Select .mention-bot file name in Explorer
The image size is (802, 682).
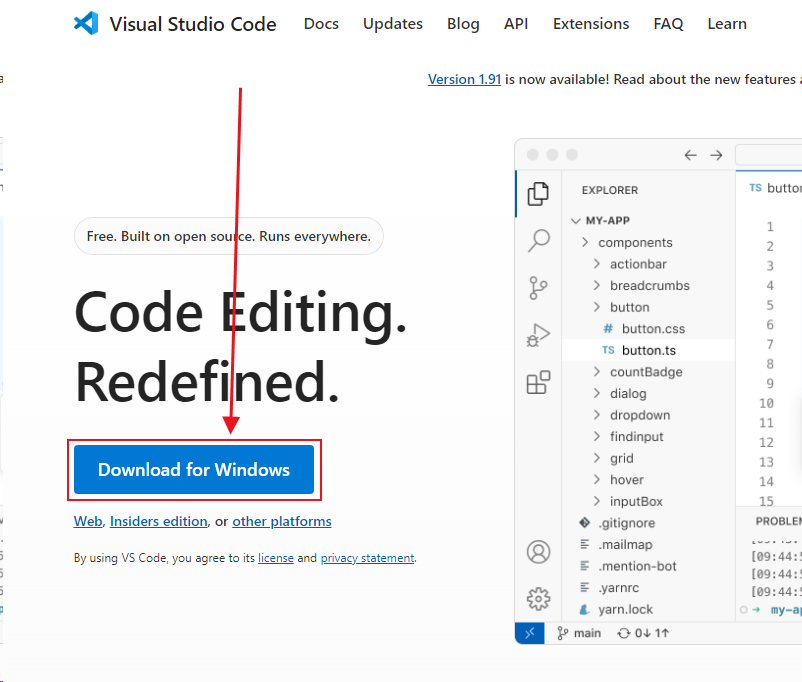click(x=637, y=566)
